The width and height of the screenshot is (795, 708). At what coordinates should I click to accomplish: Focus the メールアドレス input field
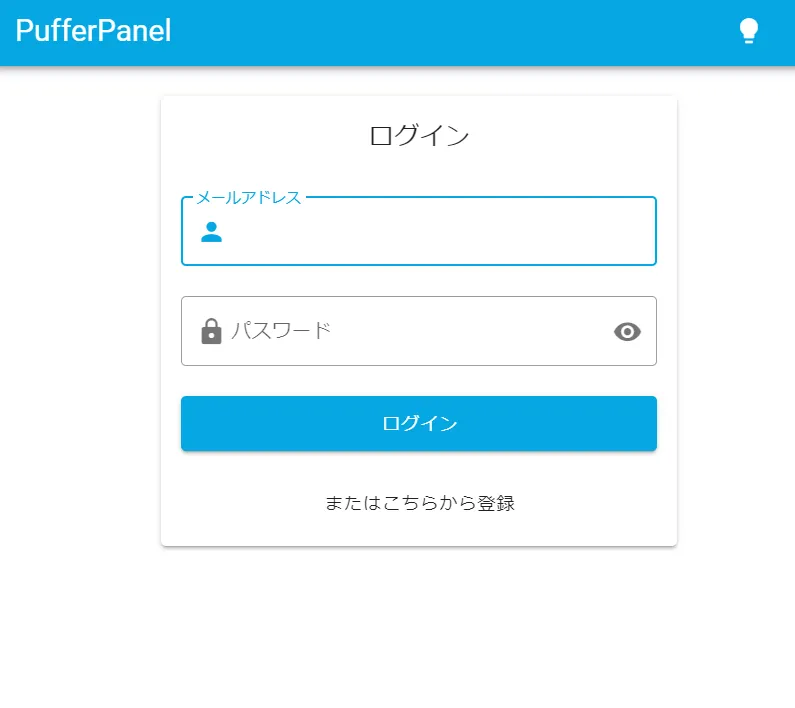(430, 232)
